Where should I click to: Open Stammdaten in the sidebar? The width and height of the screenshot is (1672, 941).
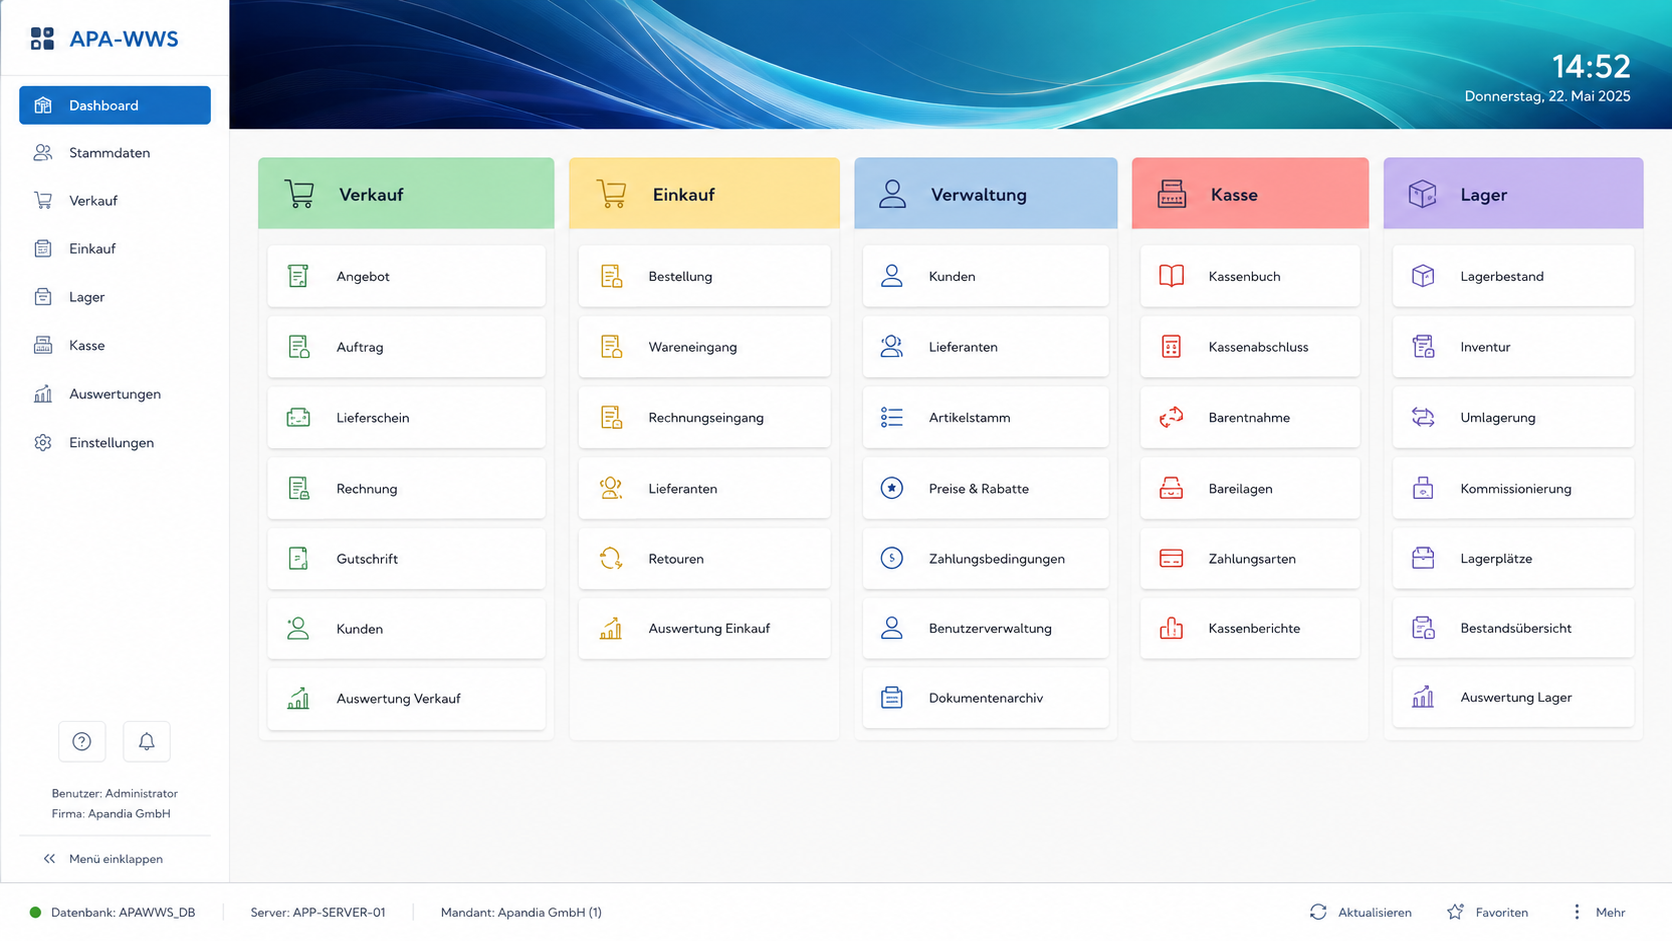tap(115, 153)
